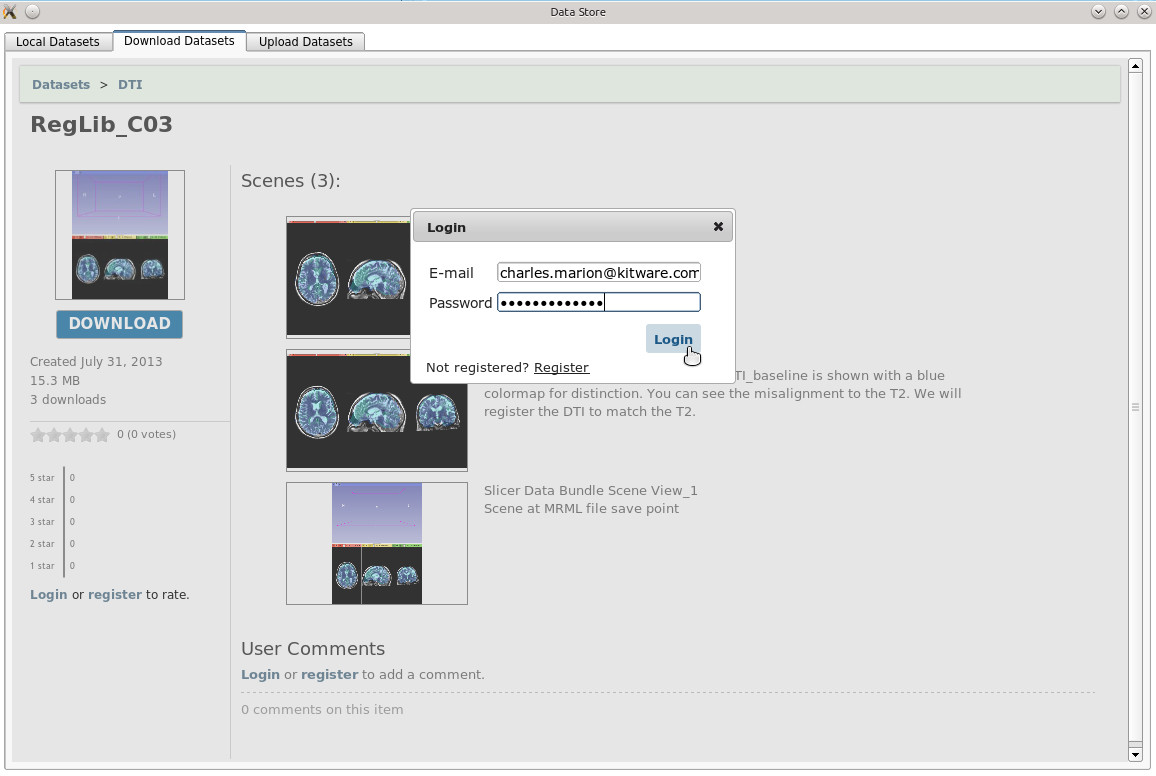Image resolution: width=1156 pixels, height=776 pixels.
Task: Click the scroll up arrow
Action: 1135,66
